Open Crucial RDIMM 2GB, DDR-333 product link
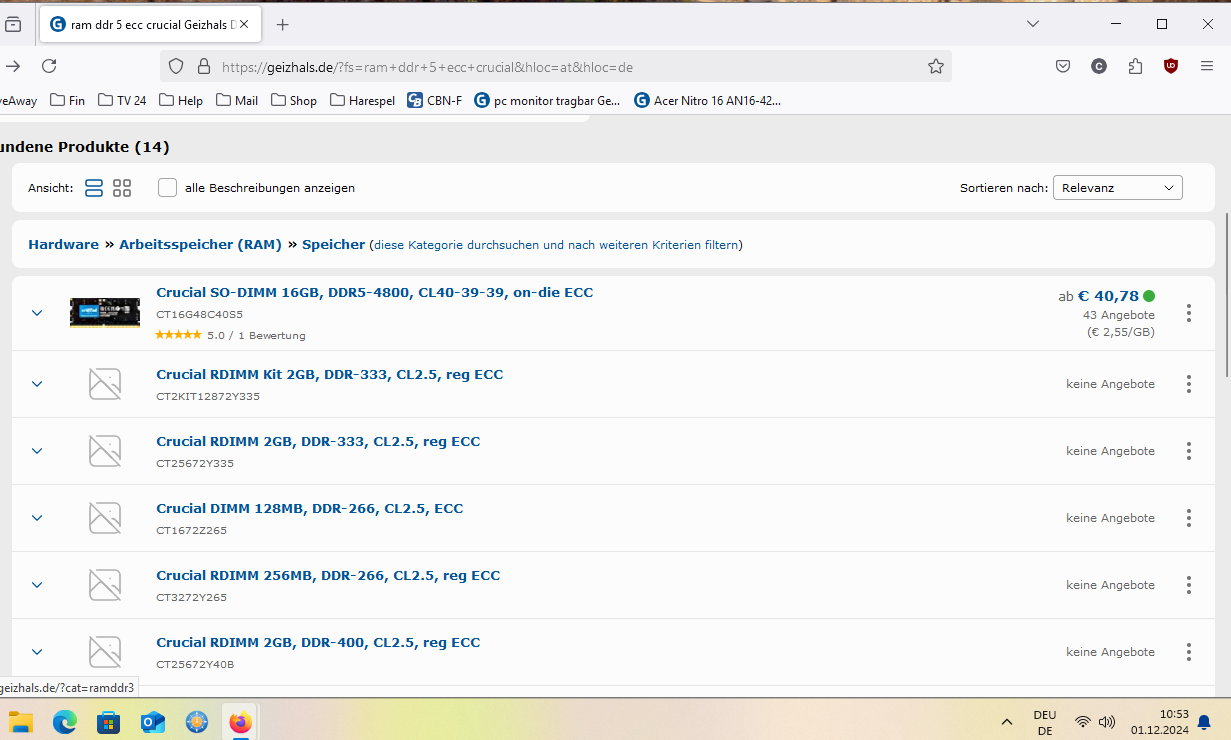This screenshot has width=1231, height=740. pyautogui.click(x=318, y=442)
